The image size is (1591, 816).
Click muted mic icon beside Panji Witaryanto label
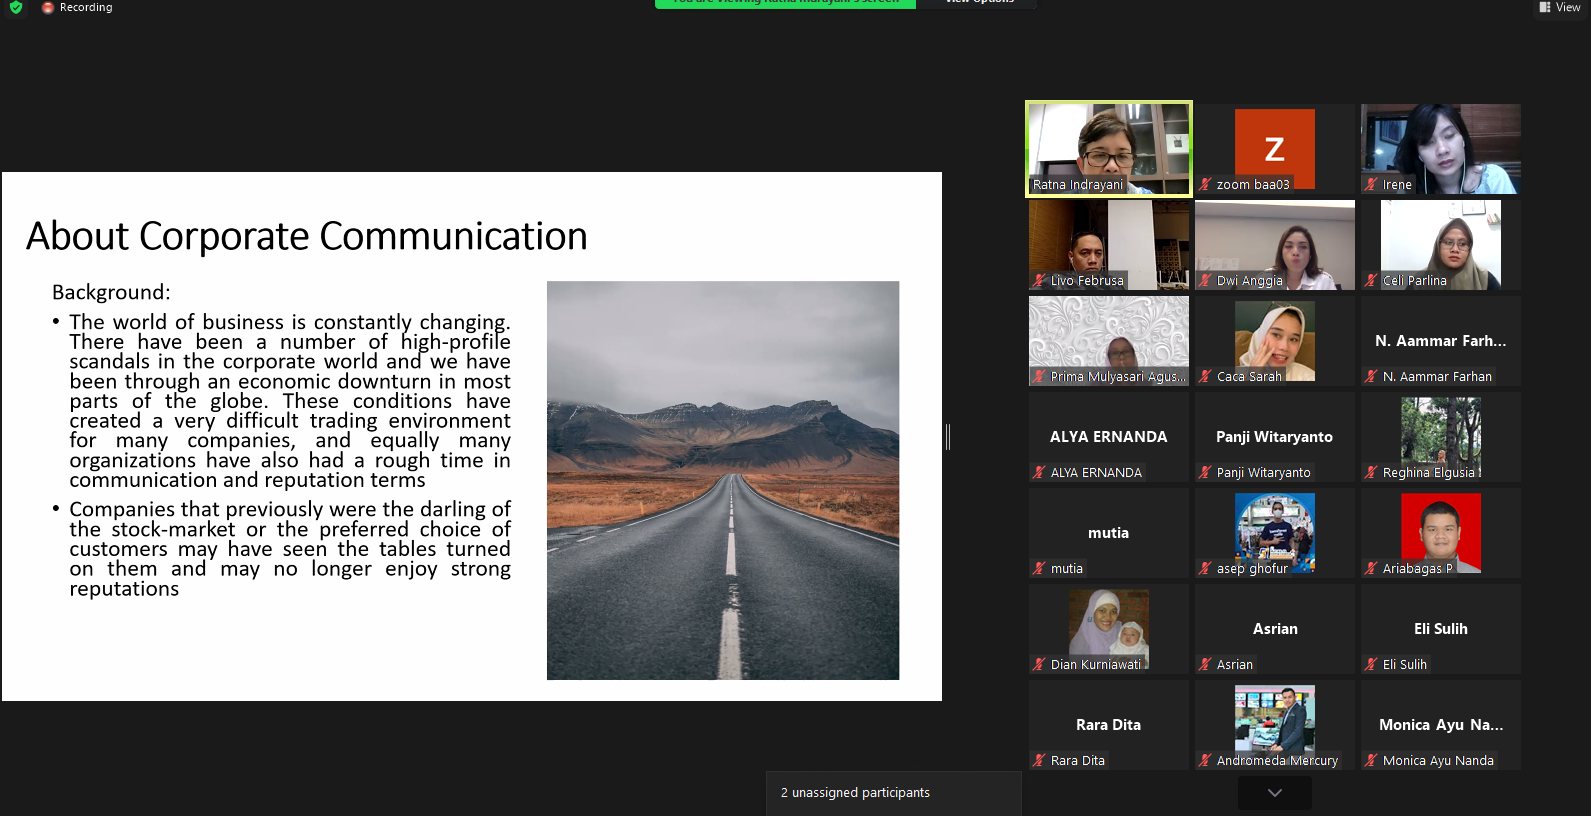pyautogui.click(x=1206, y=472)
